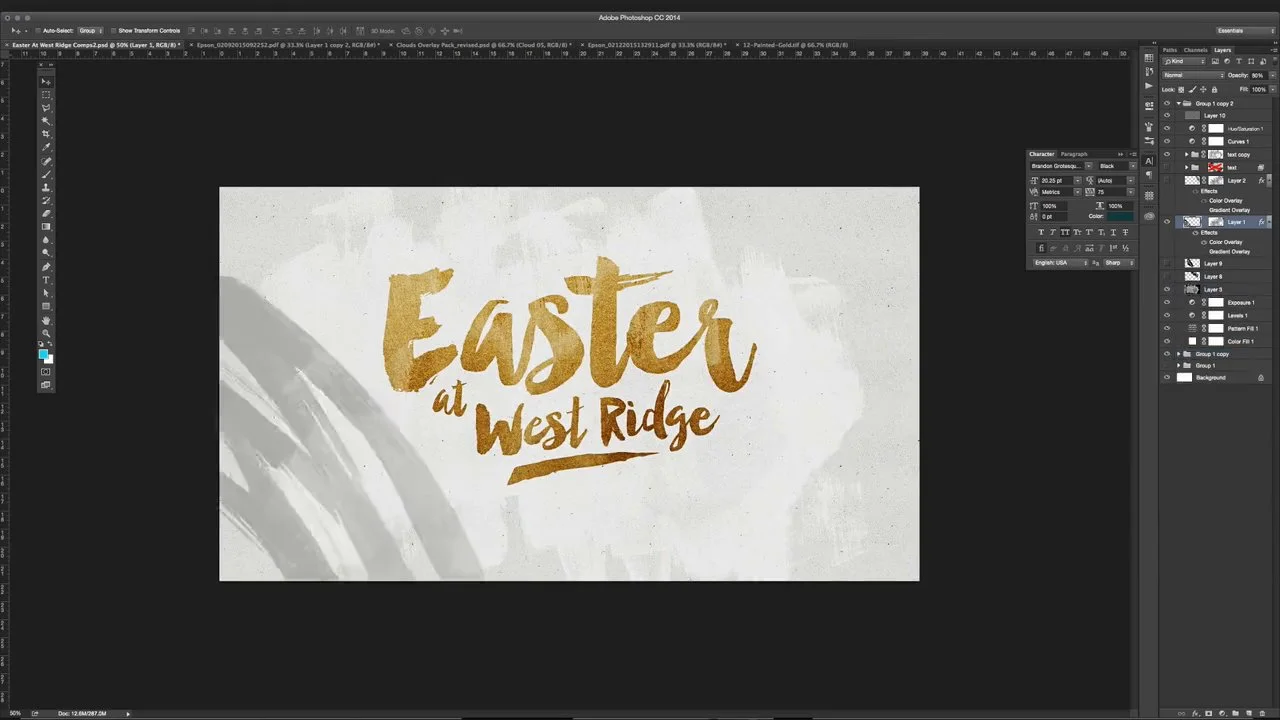This screenshot has width=1280, height=720.
Task: Hide Layer 10 visibility
Action: (1166, 116)
